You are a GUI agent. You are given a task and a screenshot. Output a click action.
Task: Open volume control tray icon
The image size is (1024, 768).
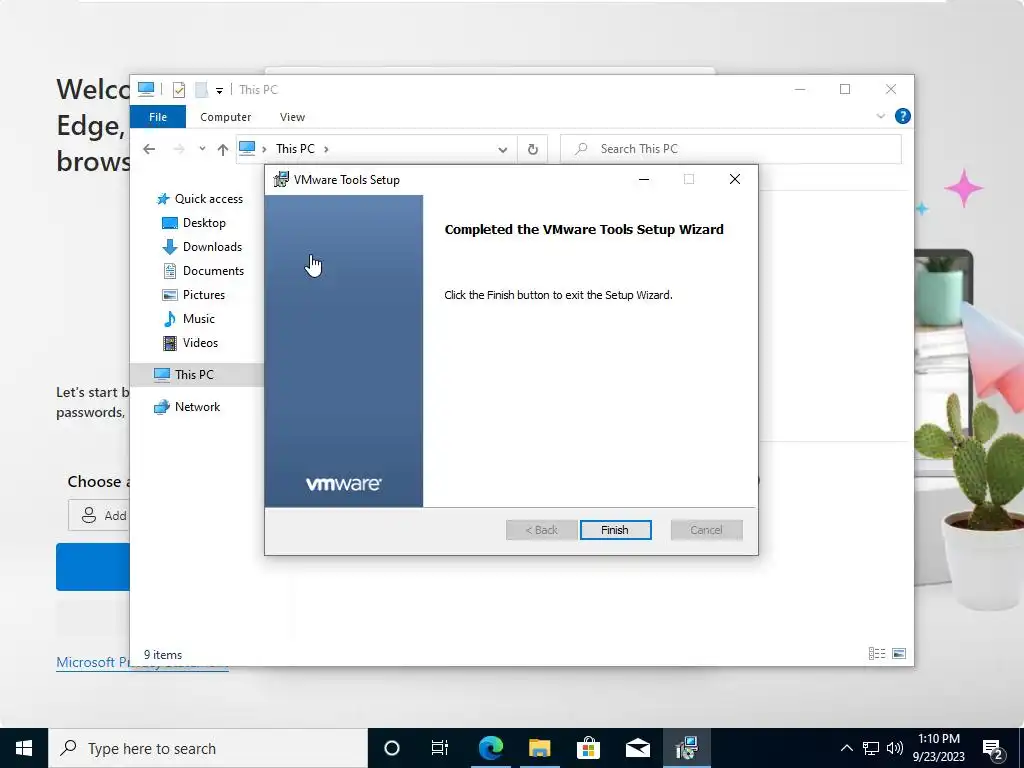pyautogui.click(x=895, y=748)
